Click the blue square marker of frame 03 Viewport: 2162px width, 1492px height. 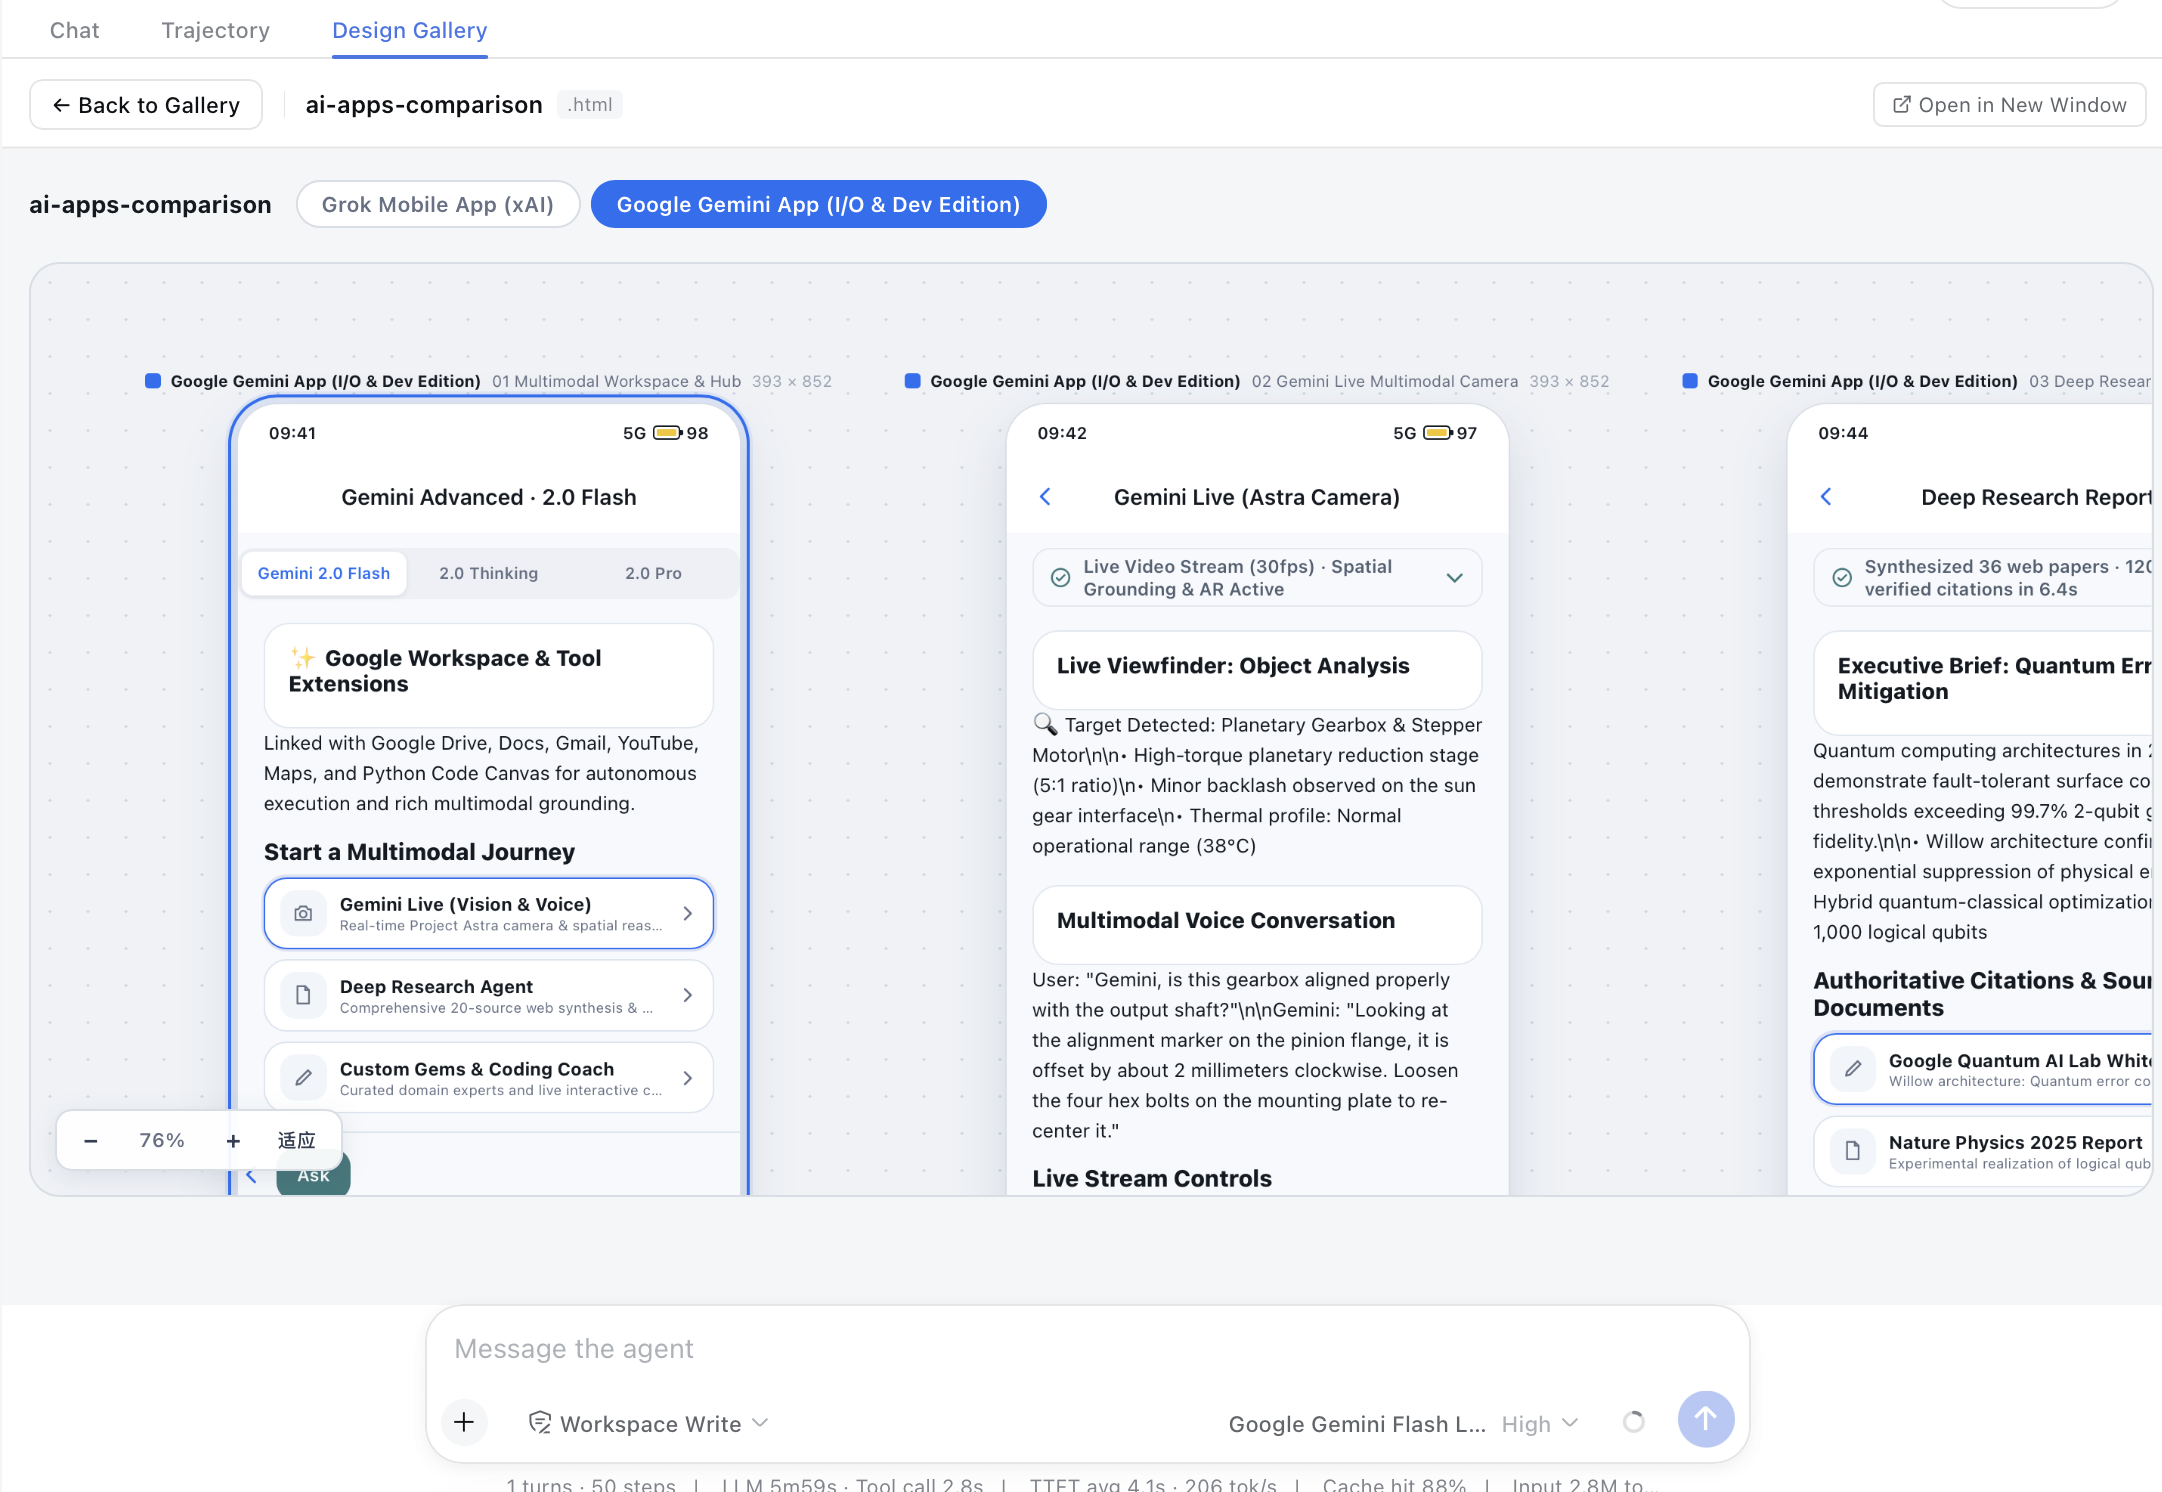pyautogui.click(x=1690, y=381)
